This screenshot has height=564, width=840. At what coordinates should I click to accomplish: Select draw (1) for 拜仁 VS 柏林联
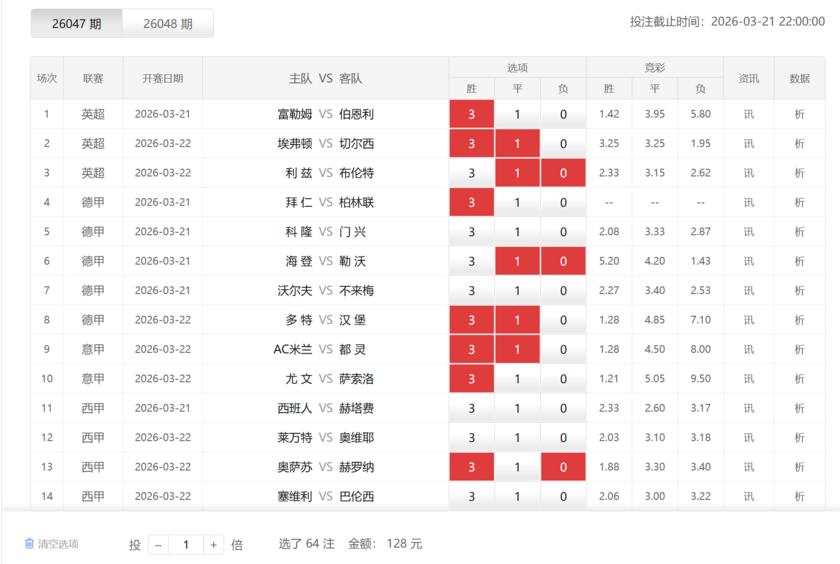[x=517, y=202]
